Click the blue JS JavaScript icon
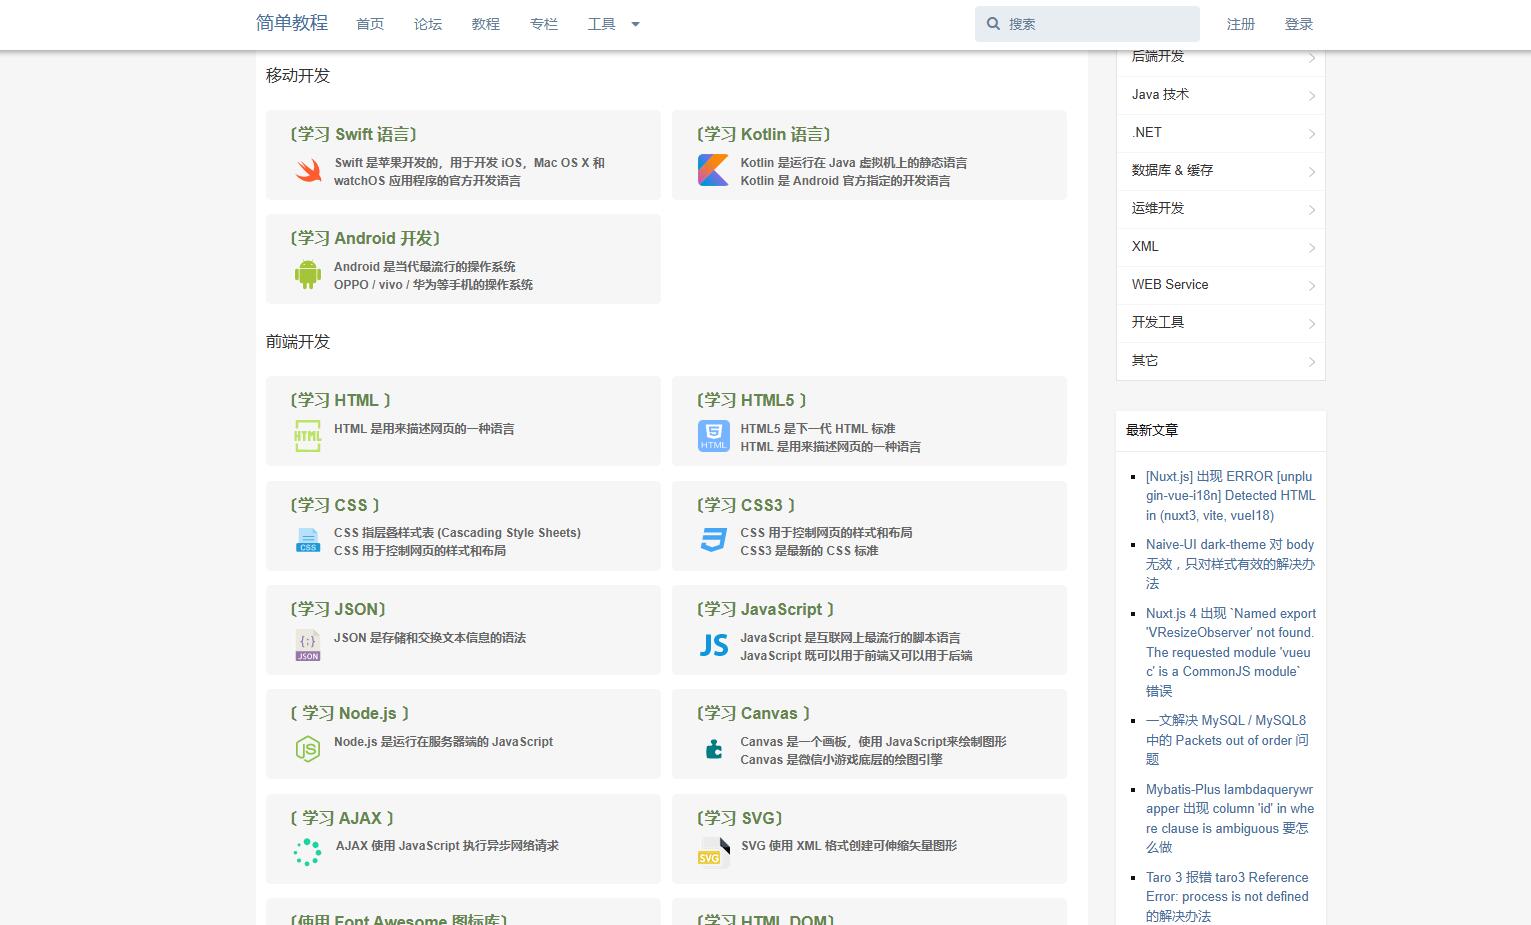This screenshot has height=925, width=1531. (x=713, y=645)
